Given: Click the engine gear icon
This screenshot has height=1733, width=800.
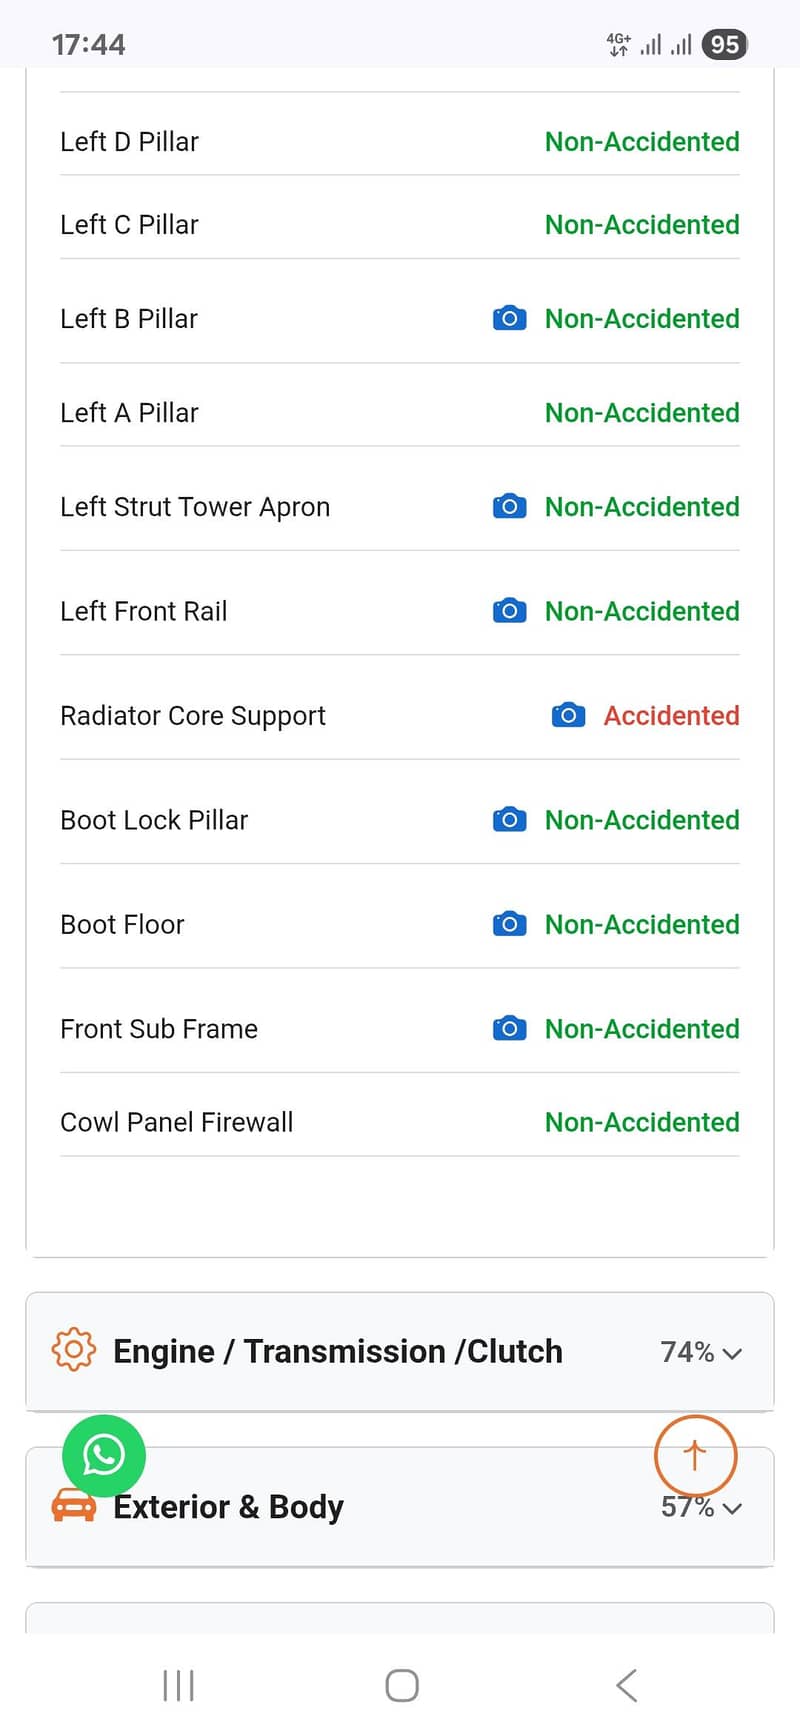Looking at the screenshot, I should pos(73,1351).
